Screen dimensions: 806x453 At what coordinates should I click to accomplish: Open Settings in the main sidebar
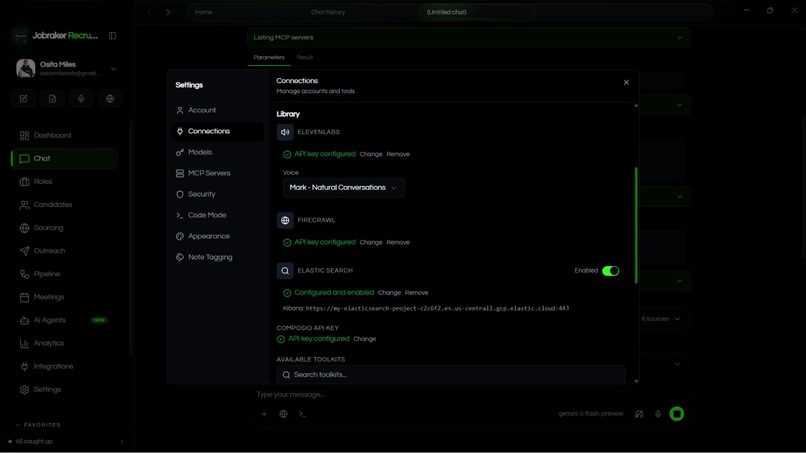coord(64,389)
